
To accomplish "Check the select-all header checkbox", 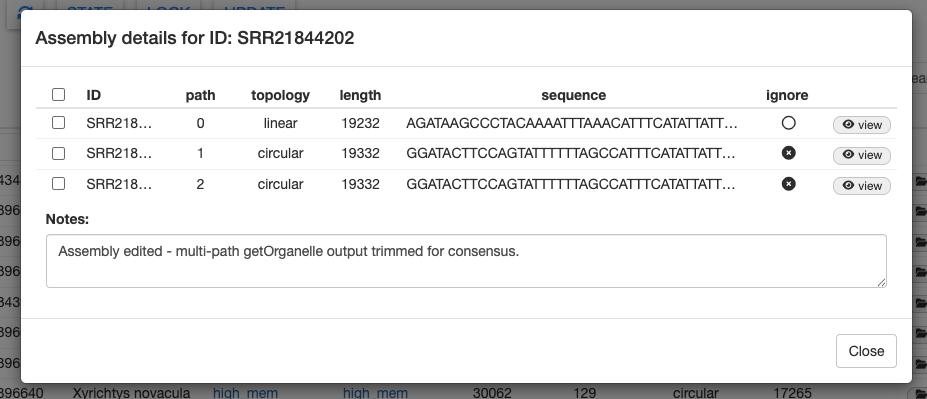I will pos(58,95).
